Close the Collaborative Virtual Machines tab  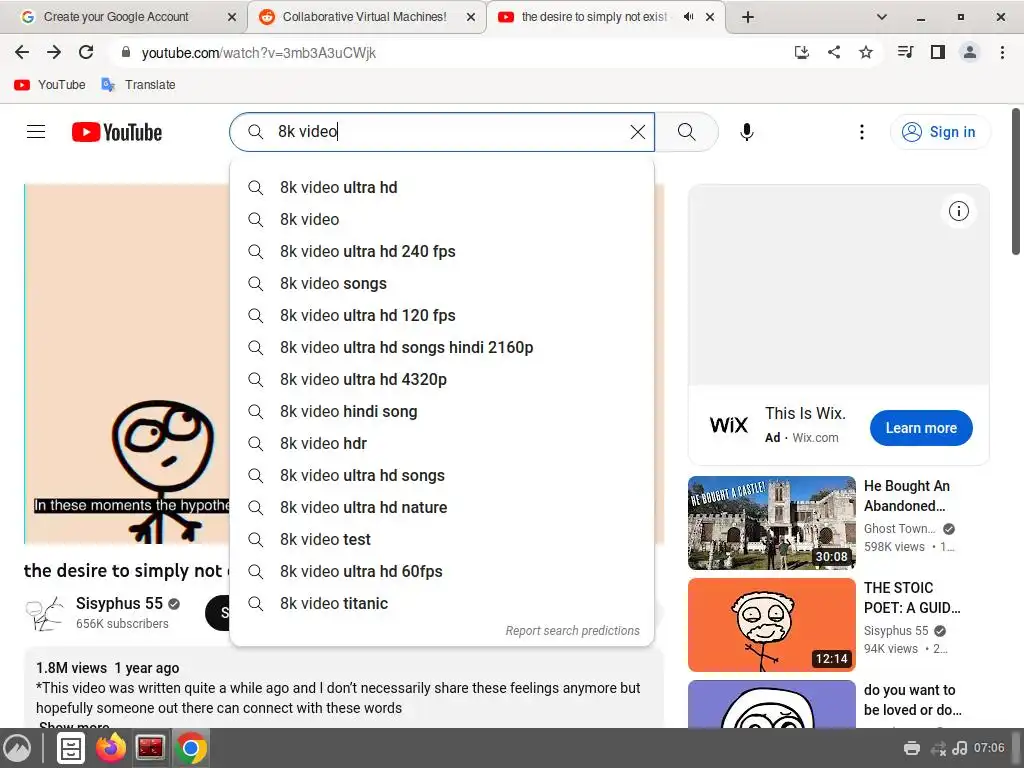[471, 17]
